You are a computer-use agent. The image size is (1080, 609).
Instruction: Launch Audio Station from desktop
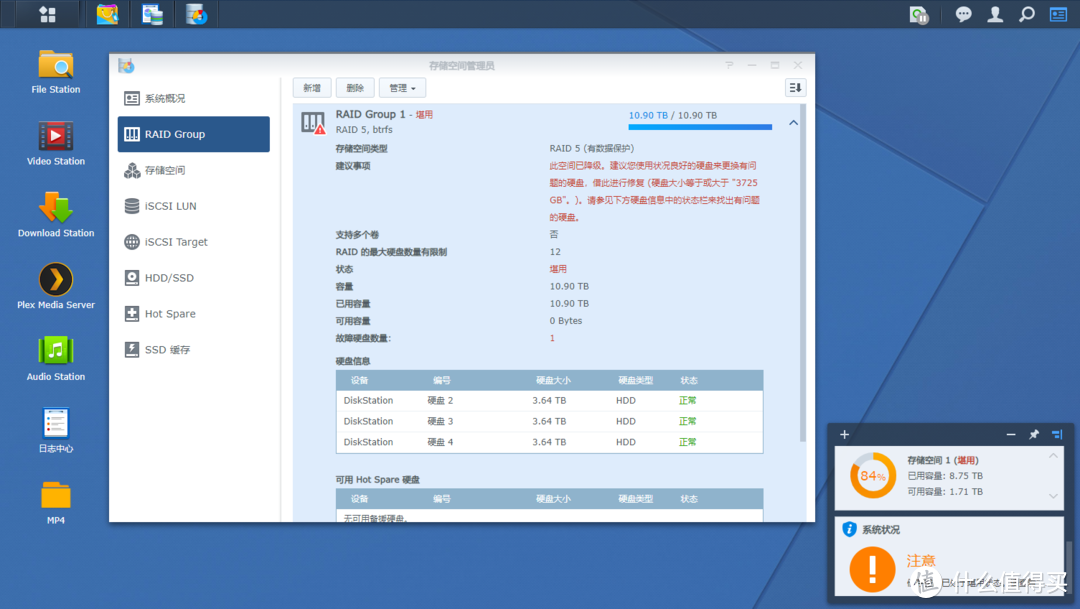(x=56, y=358)
